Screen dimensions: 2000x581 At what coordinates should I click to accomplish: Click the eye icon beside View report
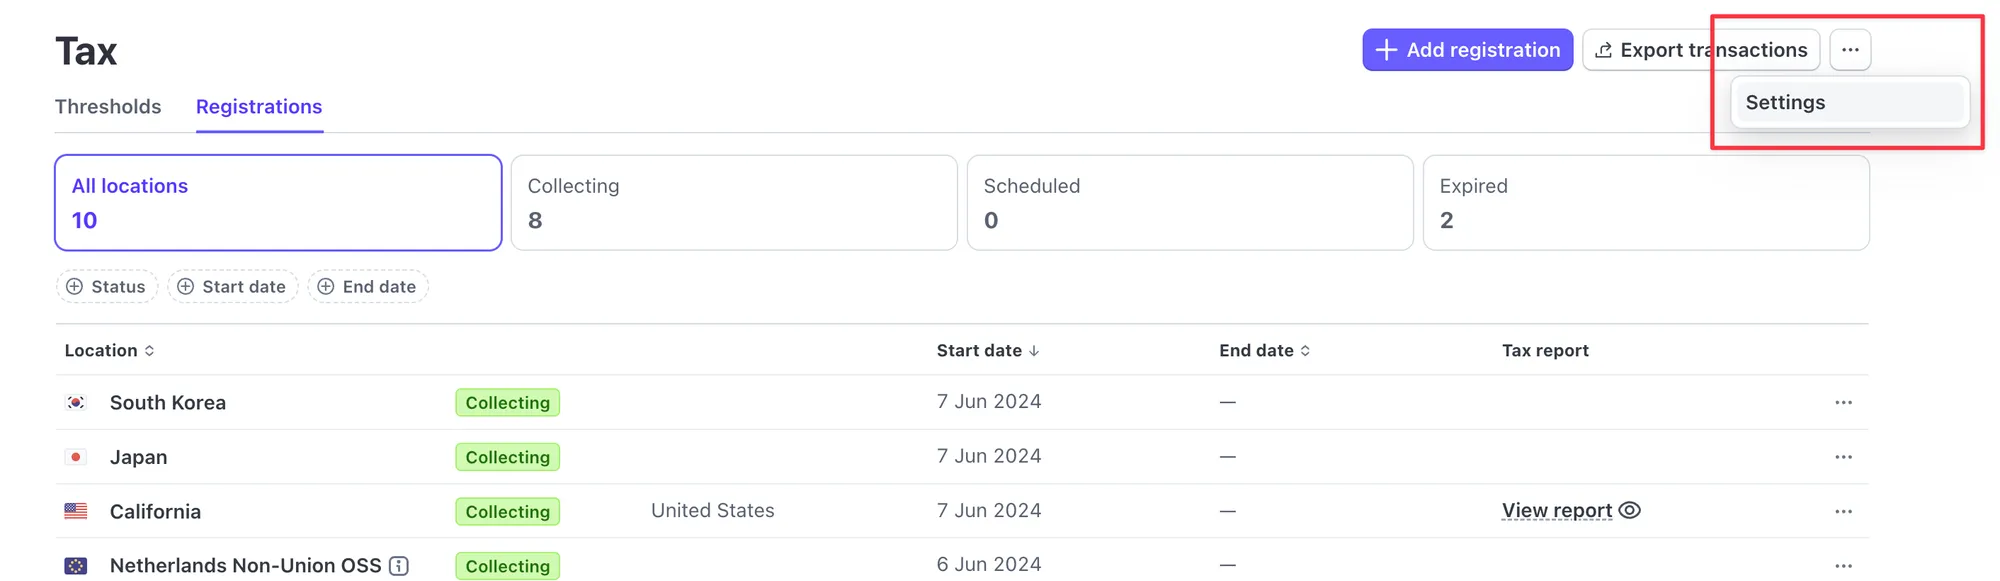[x=1630, y=510]
